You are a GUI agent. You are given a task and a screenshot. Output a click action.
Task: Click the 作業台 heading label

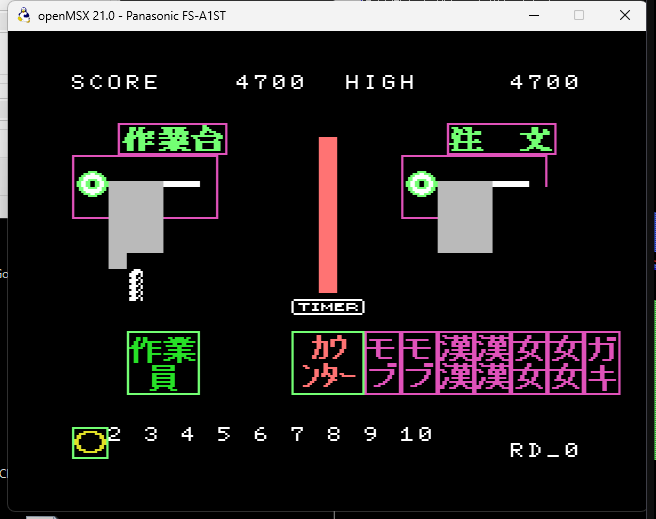coord(172,139)
